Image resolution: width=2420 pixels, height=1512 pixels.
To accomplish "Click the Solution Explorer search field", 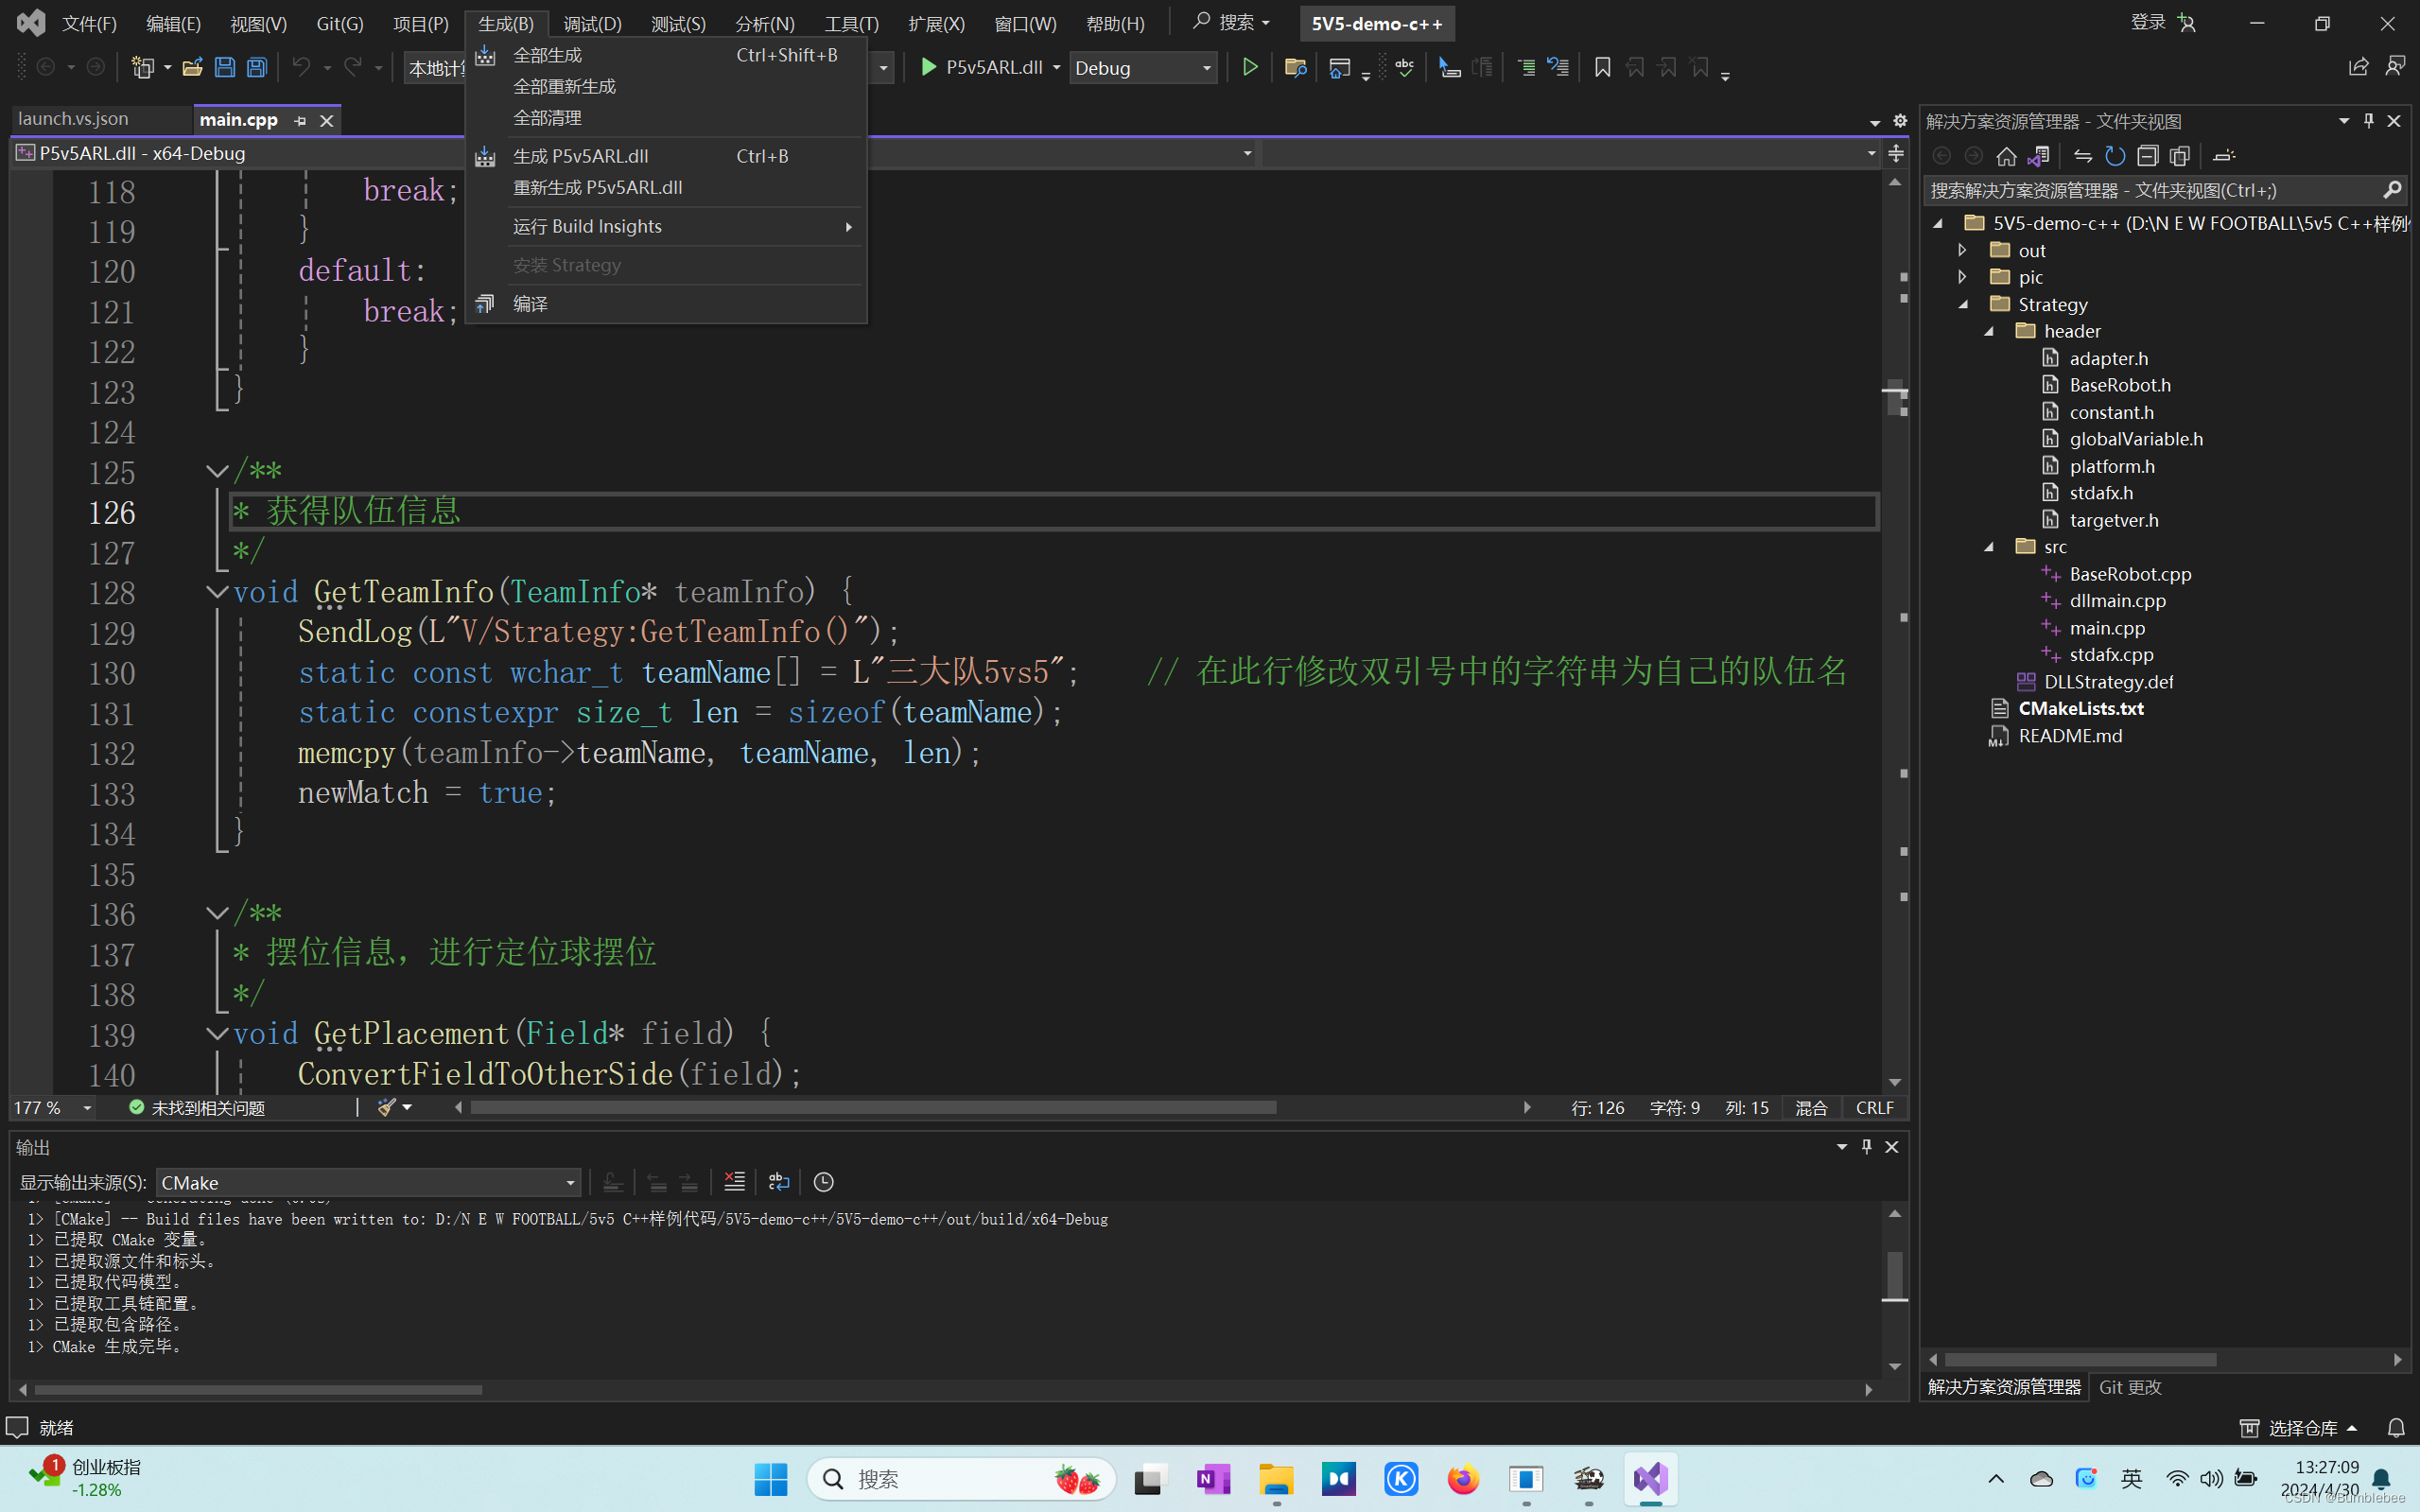I will click(2150, 190).
